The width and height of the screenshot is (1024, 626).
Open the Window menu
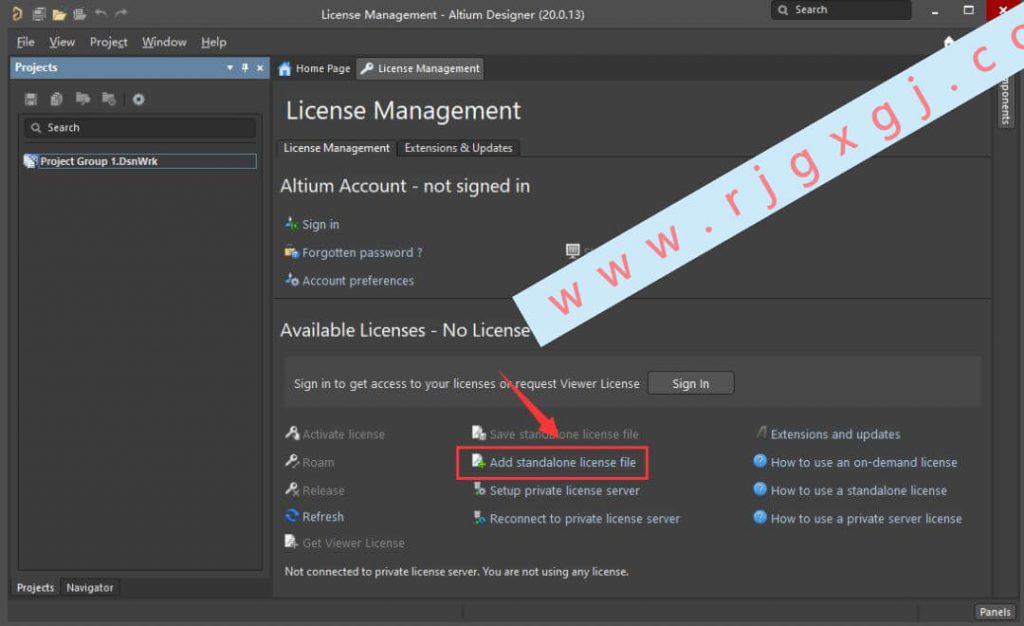(x=164, y=42)
